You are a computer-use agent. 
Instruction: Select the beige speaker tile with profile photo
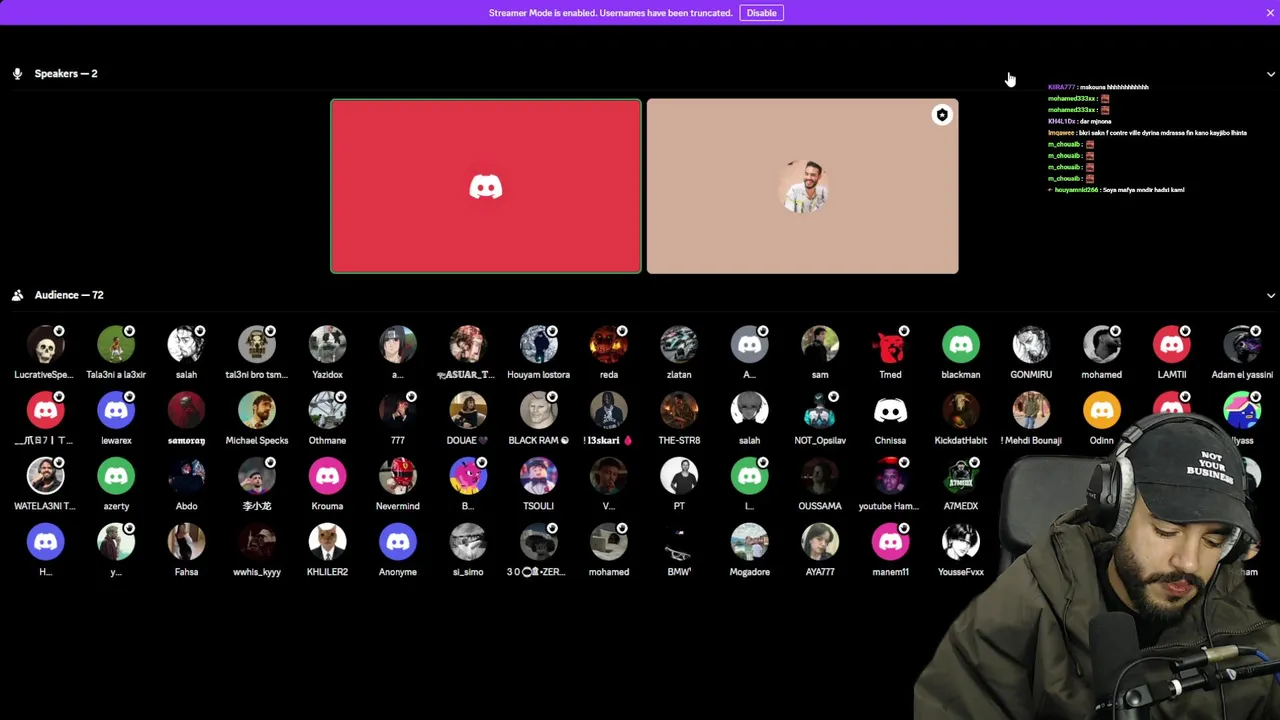point(802,186)
